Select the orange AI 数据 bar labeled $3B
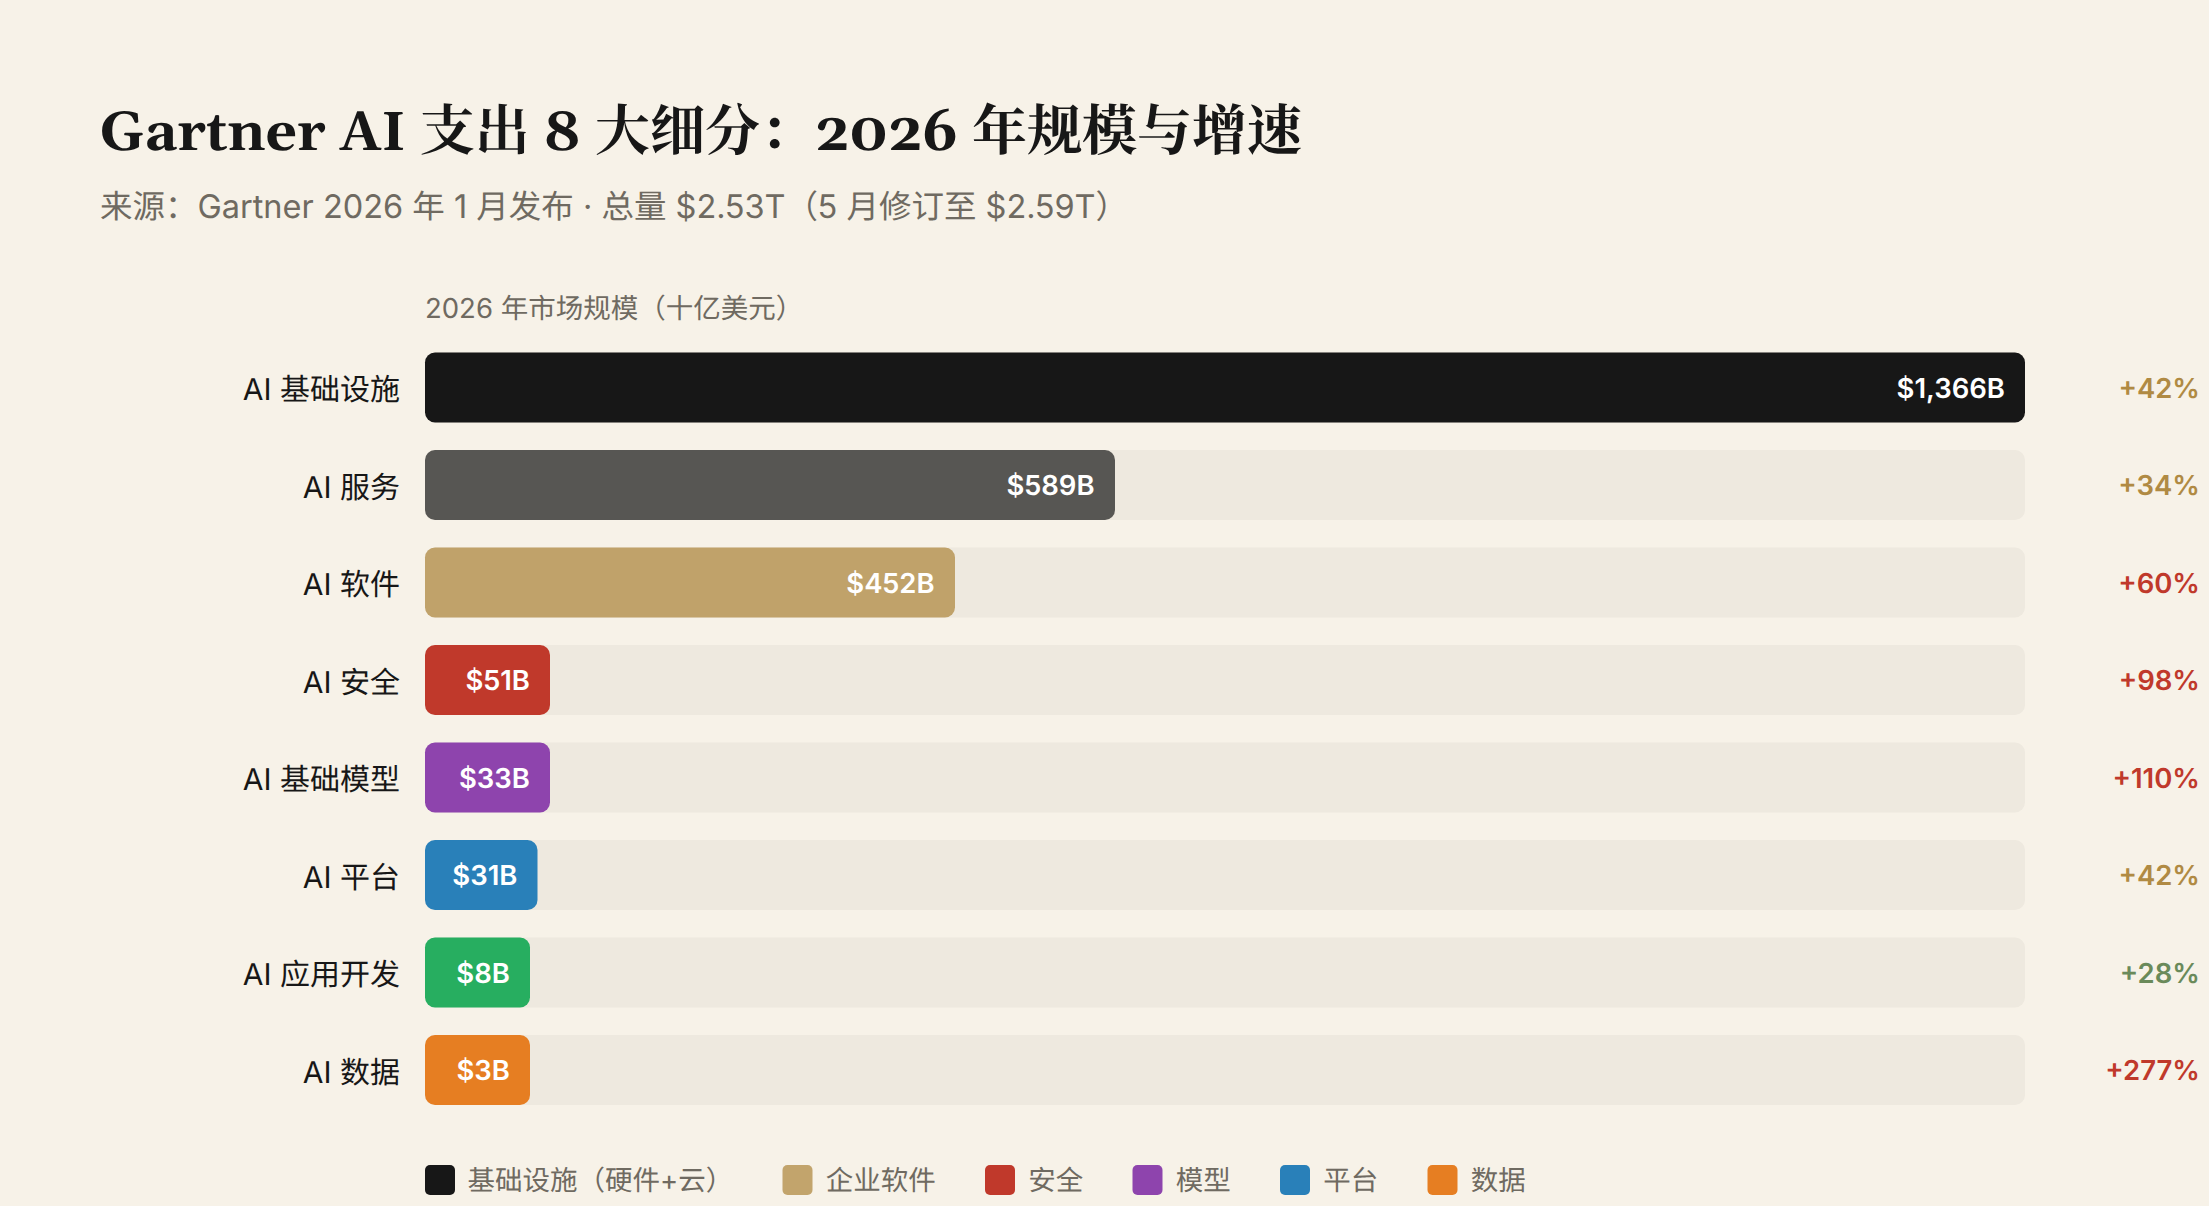2209x1206 pixels. coord(477,1070)
